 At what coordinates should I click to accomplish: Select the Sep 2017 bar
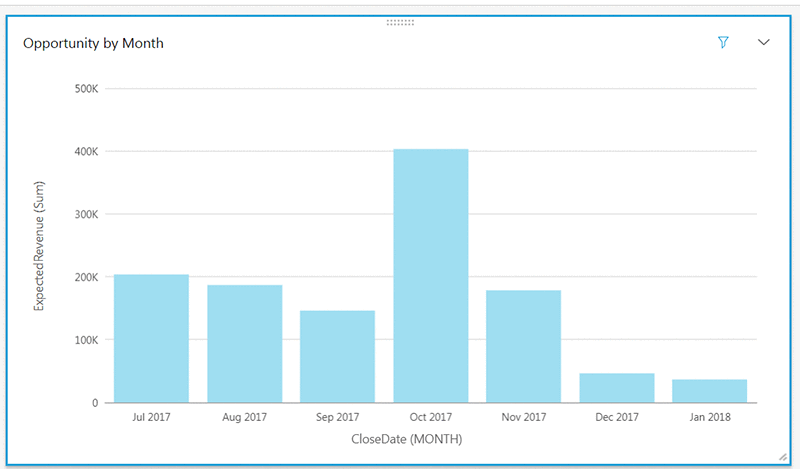(x=337, y=357)
